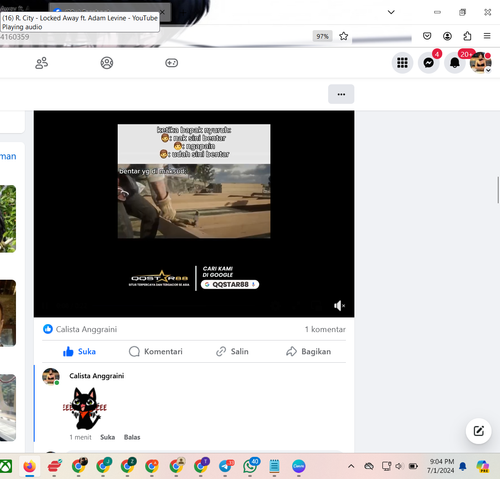Open WhatsApp with 40 unread in taskbar
Viewport: 500px width, 479px height.
point(250,466)
